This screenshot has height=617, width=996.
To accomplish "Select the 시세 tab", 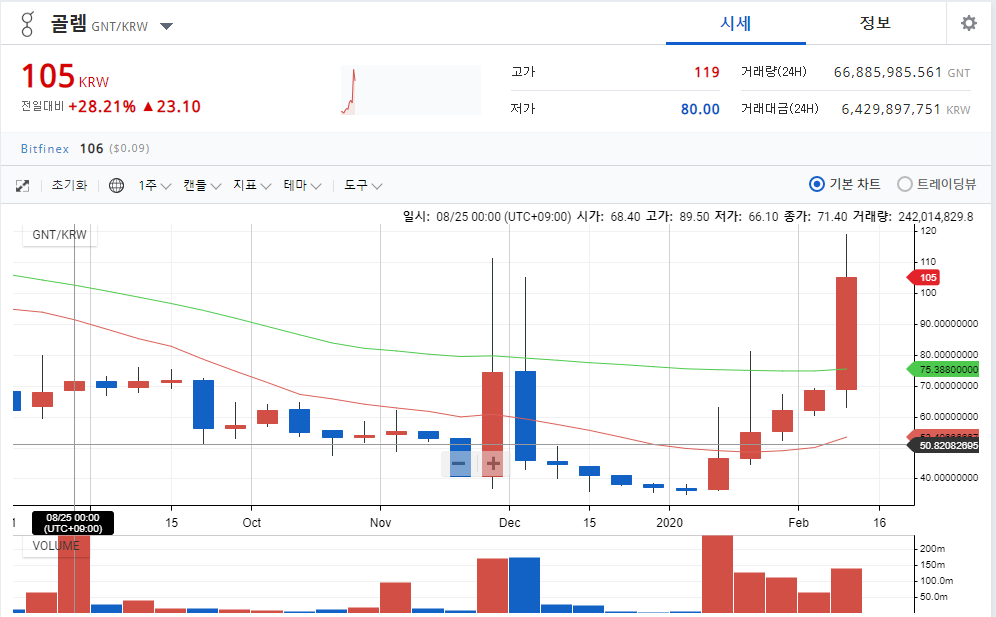I will point(735,23).
